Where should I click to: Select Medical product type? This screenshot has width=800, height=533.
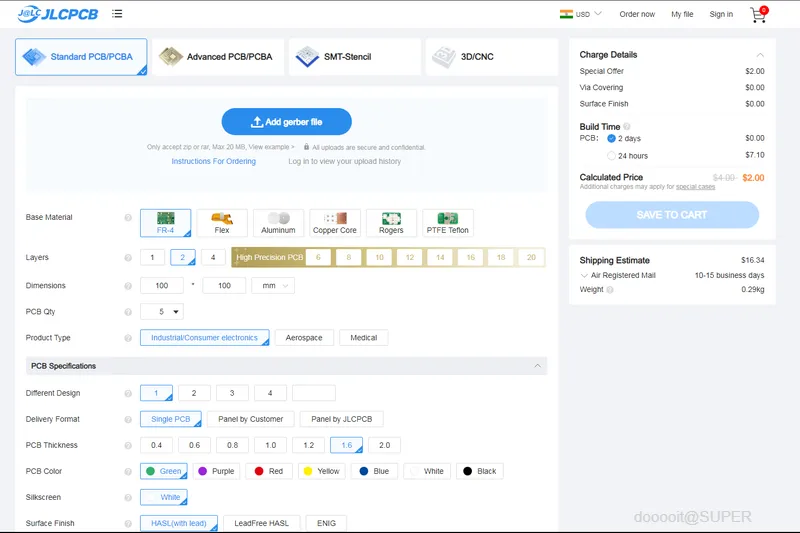364,338
